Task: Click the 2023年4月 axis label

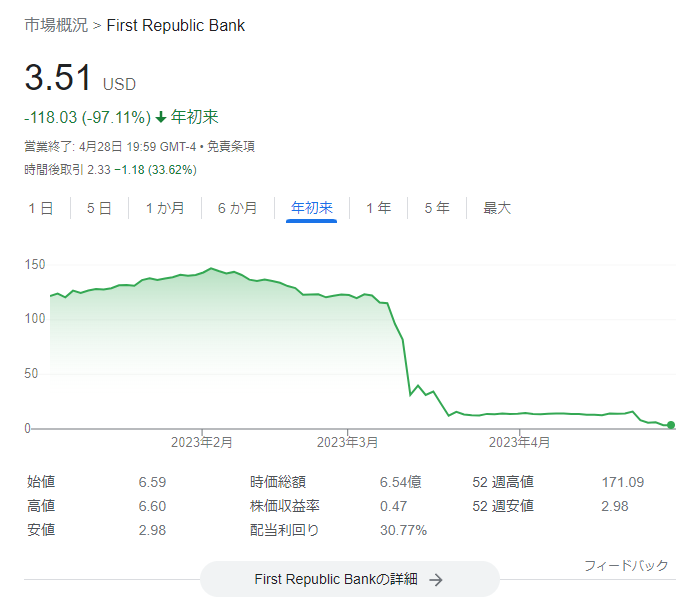Action: click(x=520, y=442)
